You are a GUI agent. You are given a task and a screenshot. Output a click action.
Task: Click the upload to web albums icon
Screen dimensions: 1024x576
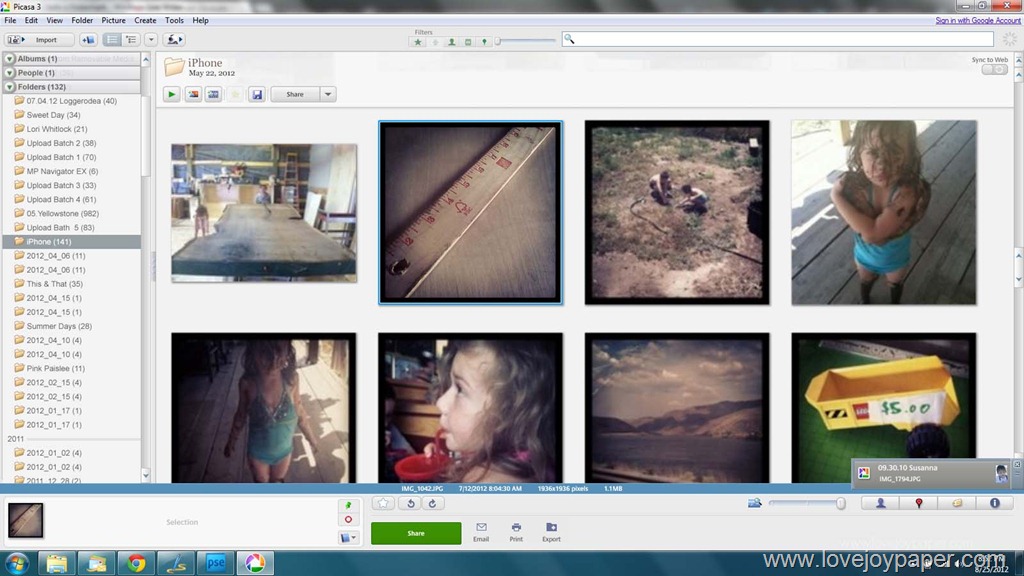tap(174, 40)
